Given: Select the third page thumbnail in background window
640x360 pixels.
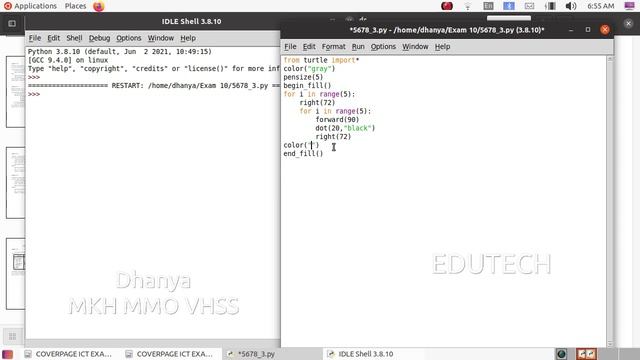Looking at the screenshot, I should pyautogui.click(x=16, y=274).
